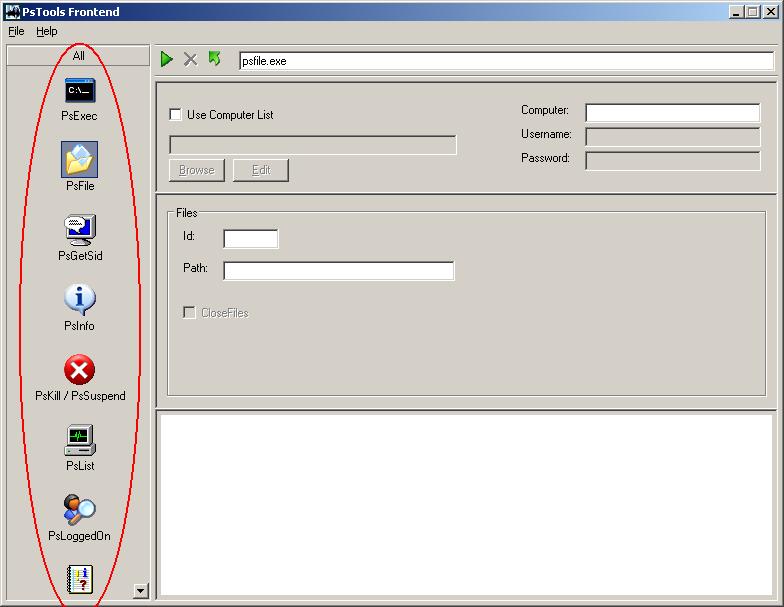Click the gray X cancel toolbar icon

click(190, 60)
